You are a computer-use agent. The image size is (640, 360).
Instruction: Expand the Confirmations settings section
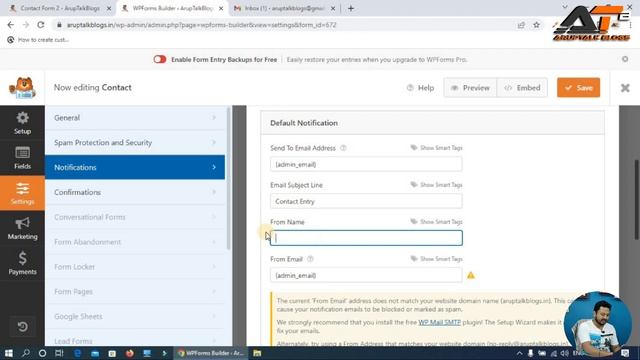coord(135,192)
